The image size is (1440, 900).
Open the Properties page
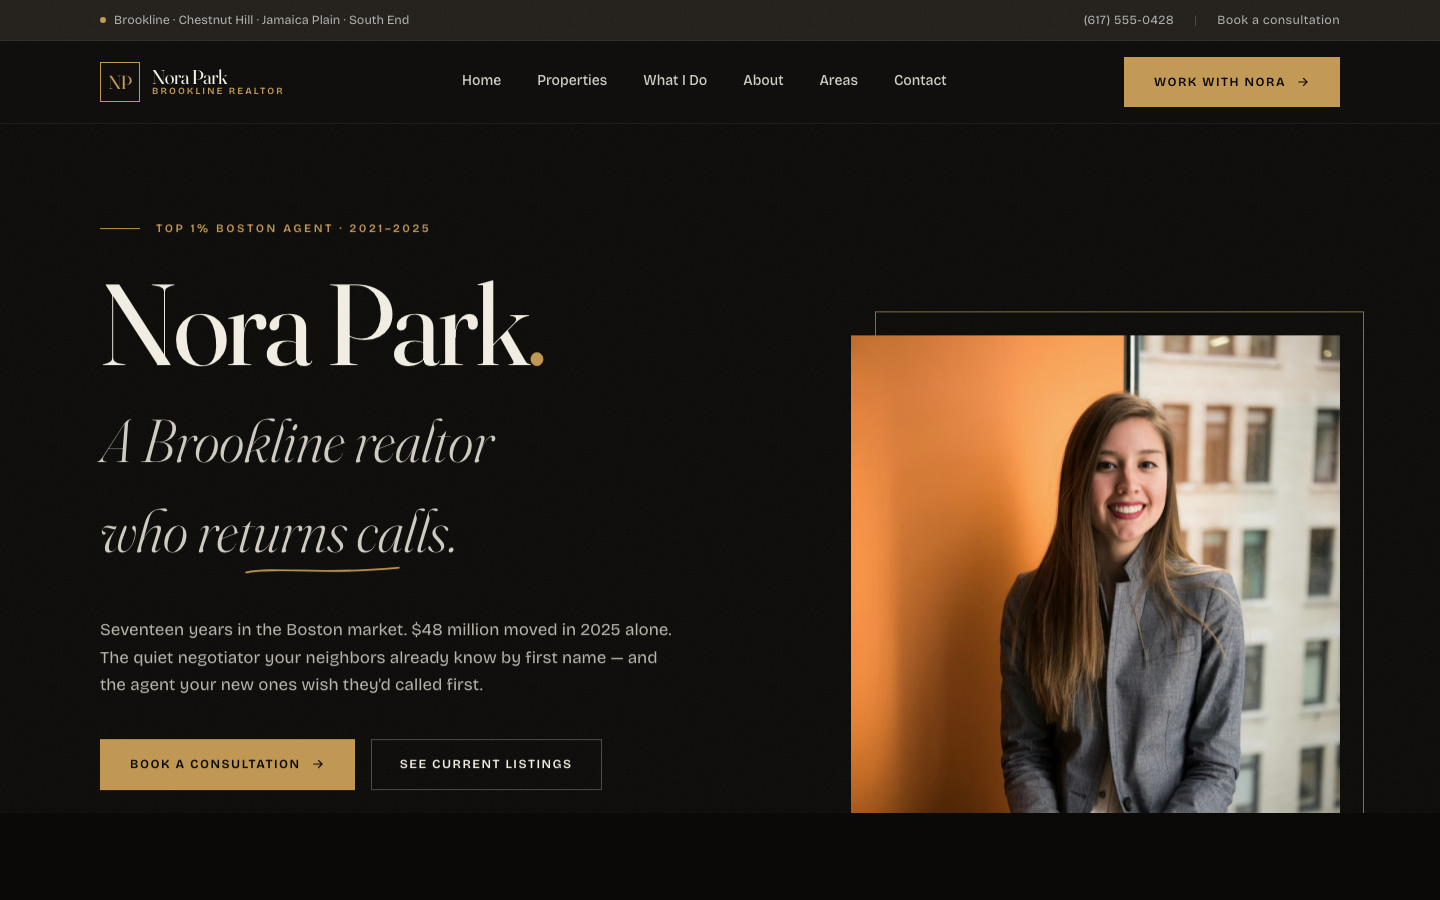pyautogui.click(x=572, y=80)
